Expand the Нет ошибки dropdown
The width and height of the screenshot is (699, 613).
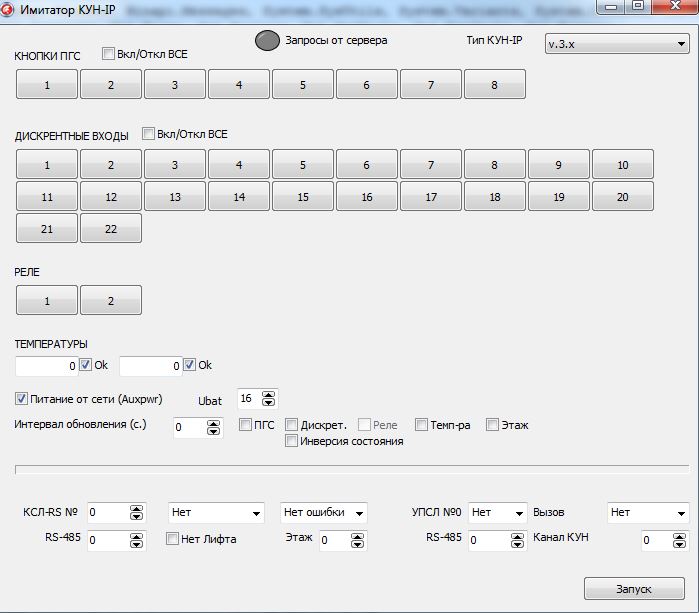(x=323, y=513)
